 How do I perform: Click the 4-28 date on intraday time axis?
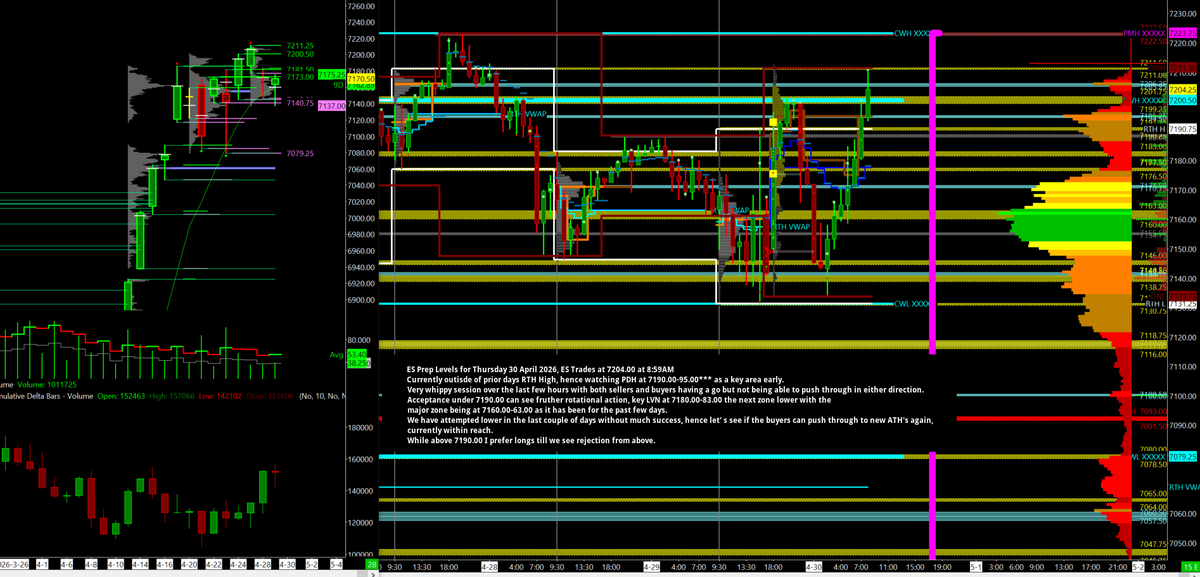[x=490, y=566]
